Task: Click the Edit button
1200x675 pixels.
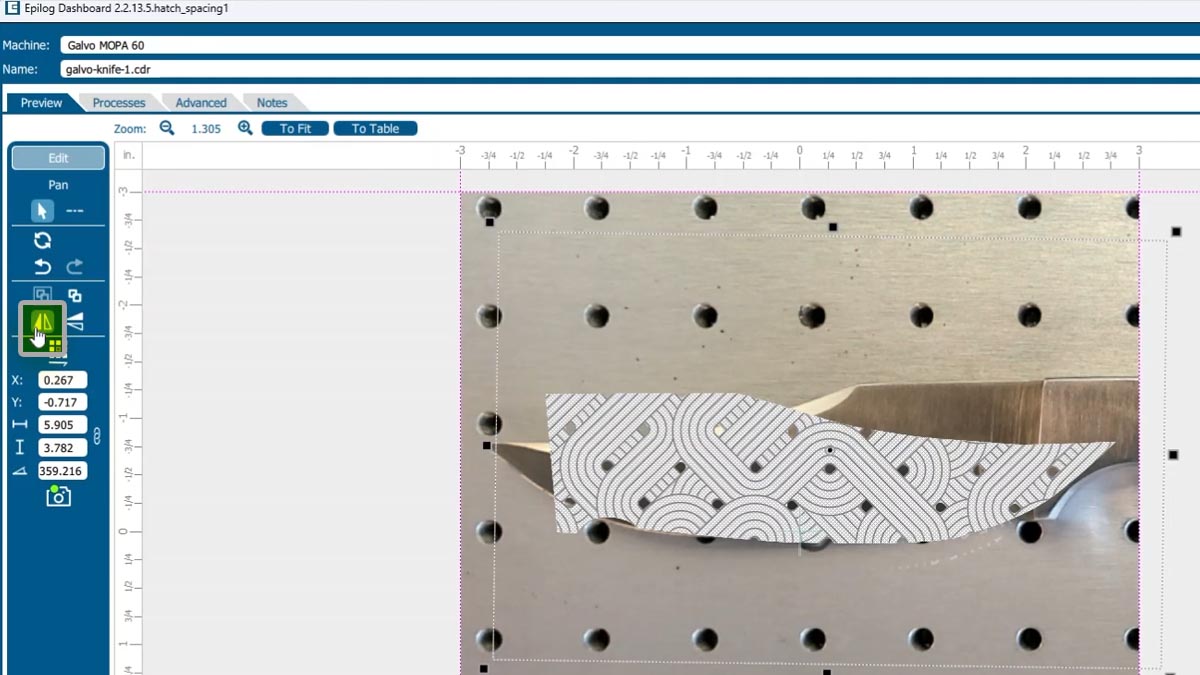Action: click(x=58, y=158)
